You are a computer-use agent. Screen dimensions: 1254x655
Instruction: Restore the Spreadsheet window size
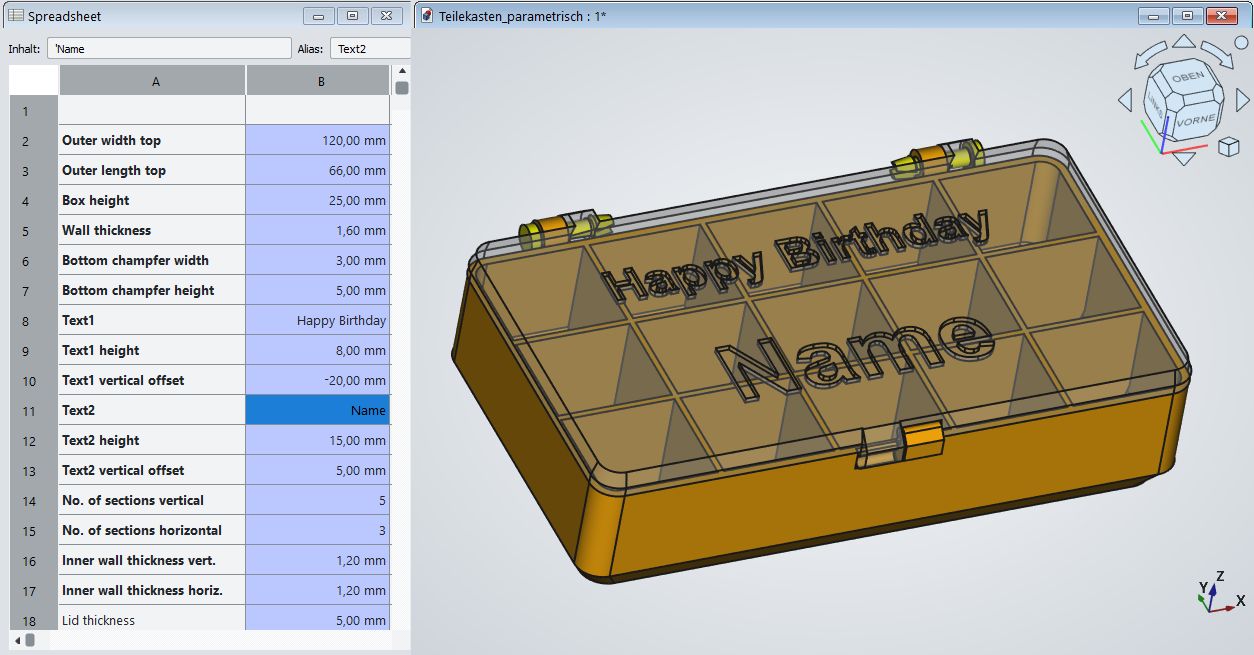point(352,16)
